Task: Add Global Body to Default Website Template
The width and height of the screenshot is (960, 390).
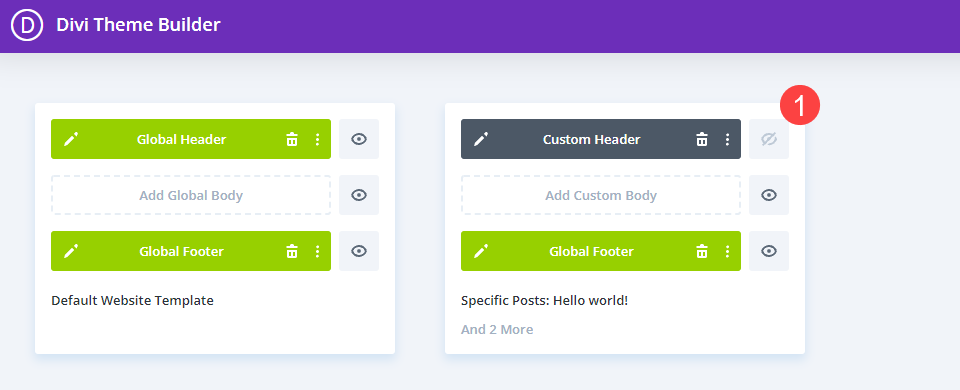Action: coord(191,195)
